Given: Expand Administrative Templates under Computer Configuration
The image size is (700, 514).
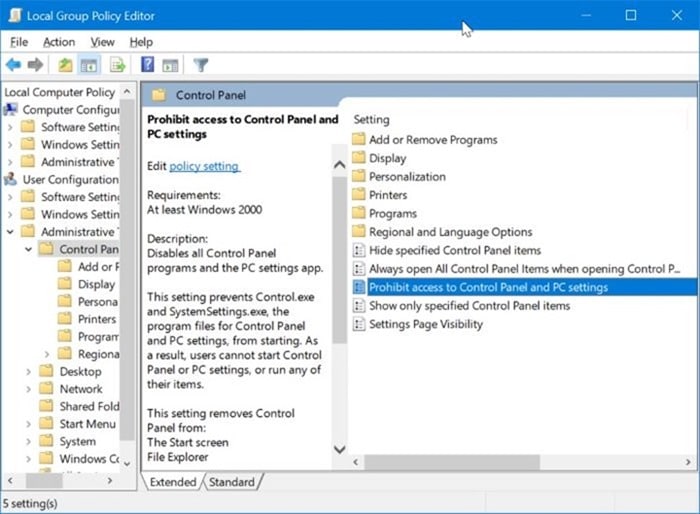Looking at the screenshot, I should 10,162.
